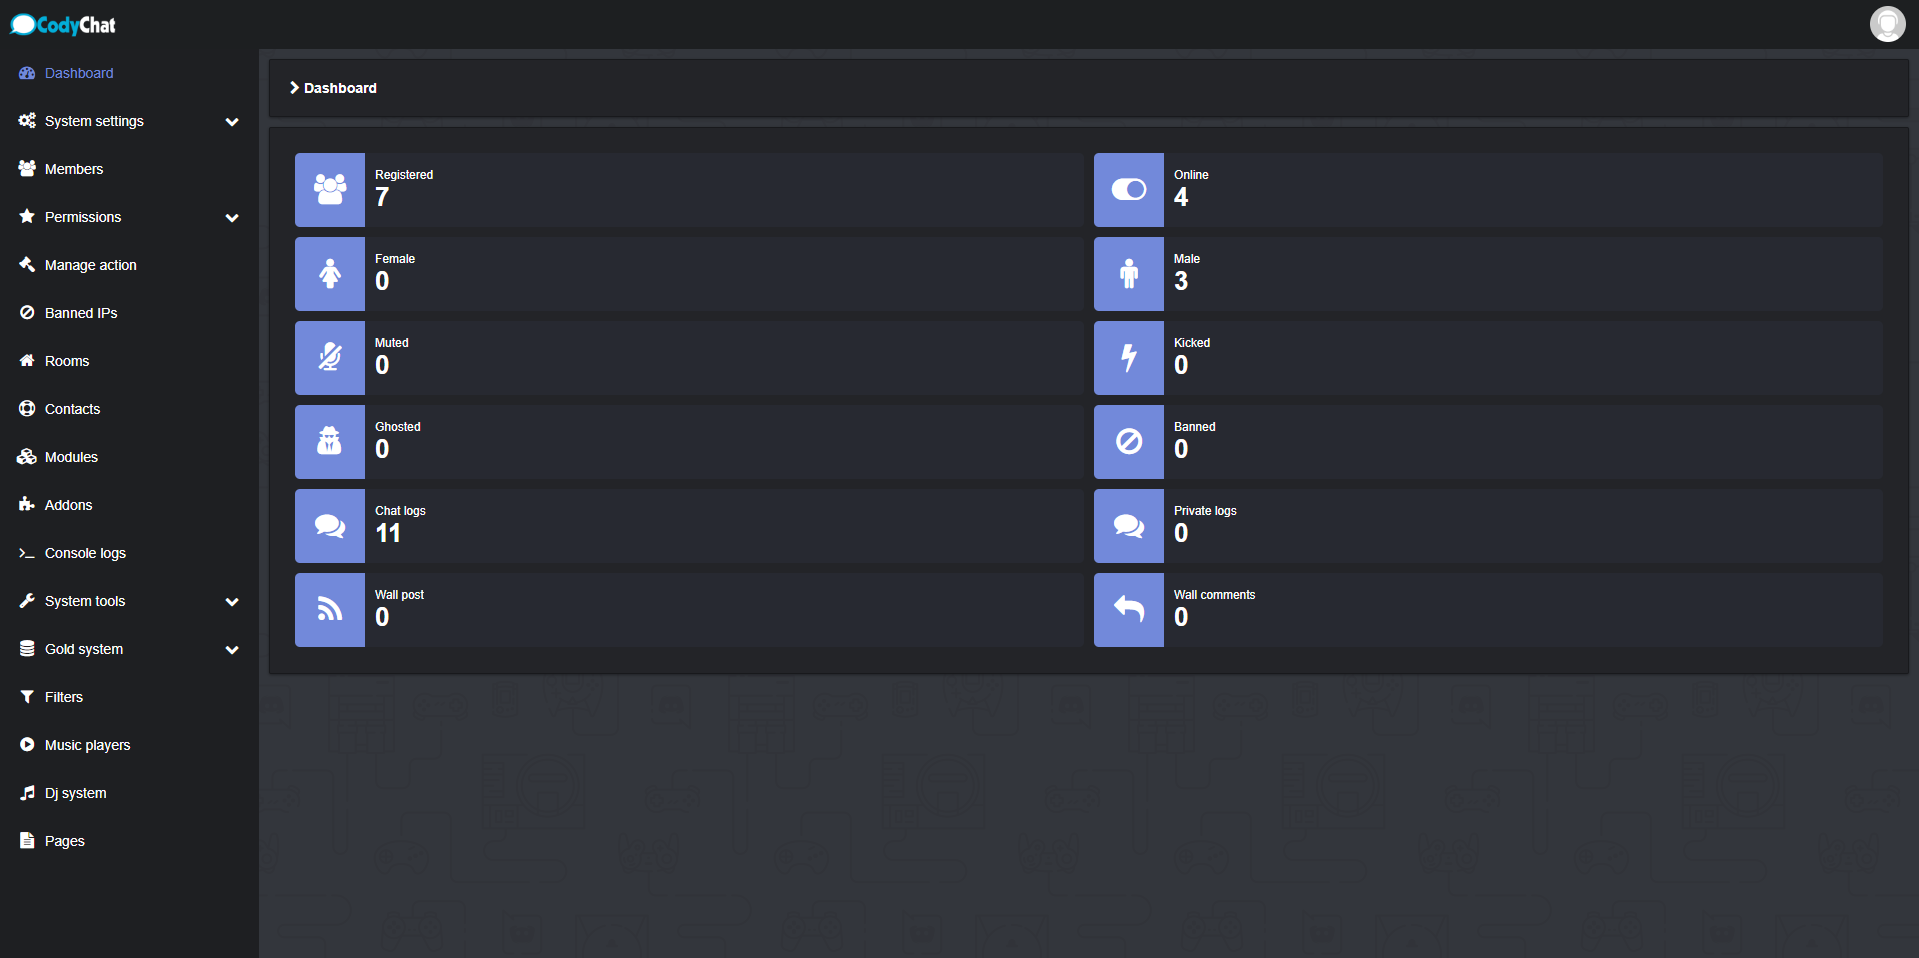The width and height of the screenshot is (1919, 958).
Task: Open Banned IPs in sidebar
Action: [81, 313]
